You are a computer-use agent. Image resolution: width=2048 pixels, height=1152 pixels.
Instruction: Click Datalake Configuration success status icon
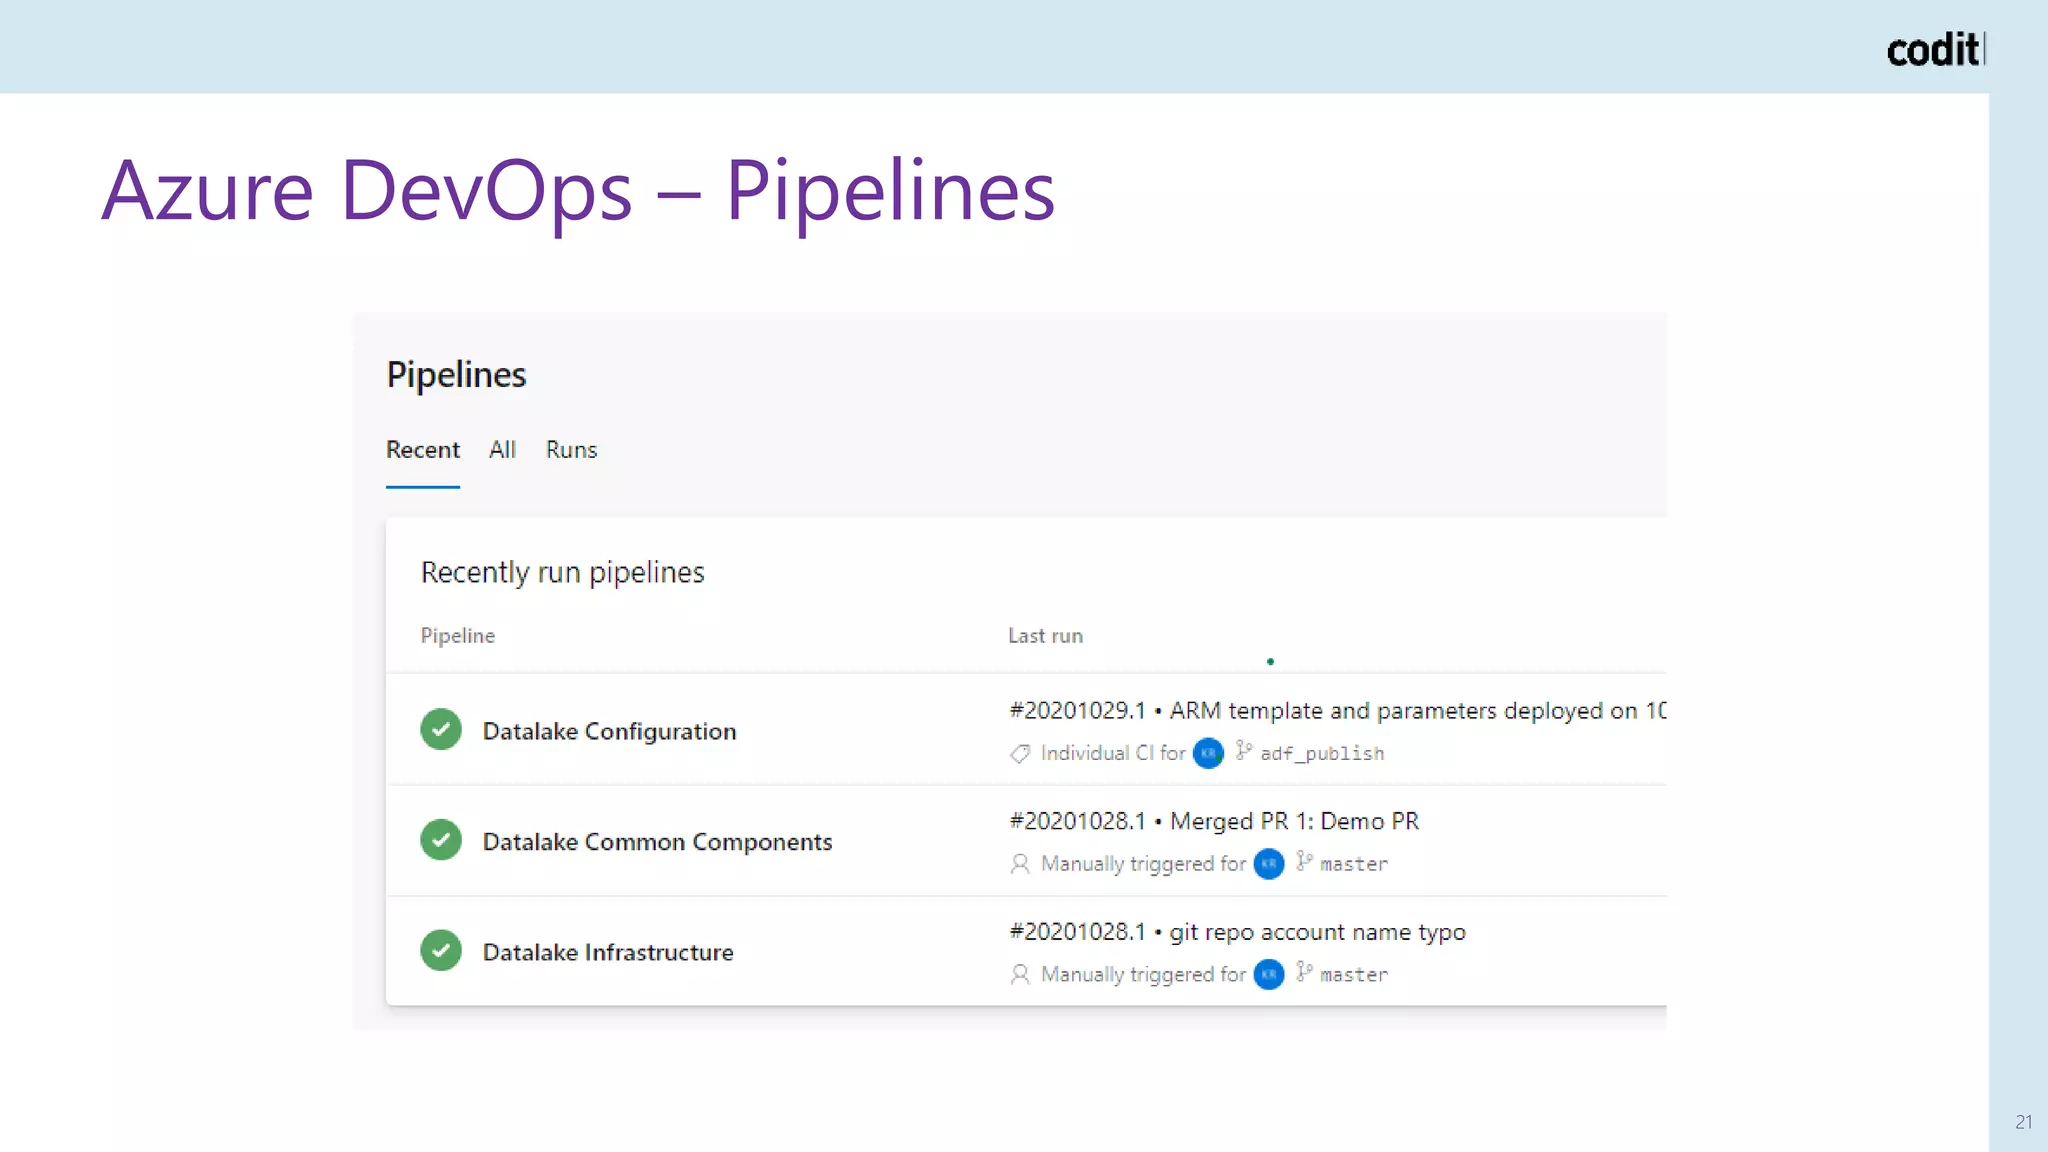click(441, 729)
